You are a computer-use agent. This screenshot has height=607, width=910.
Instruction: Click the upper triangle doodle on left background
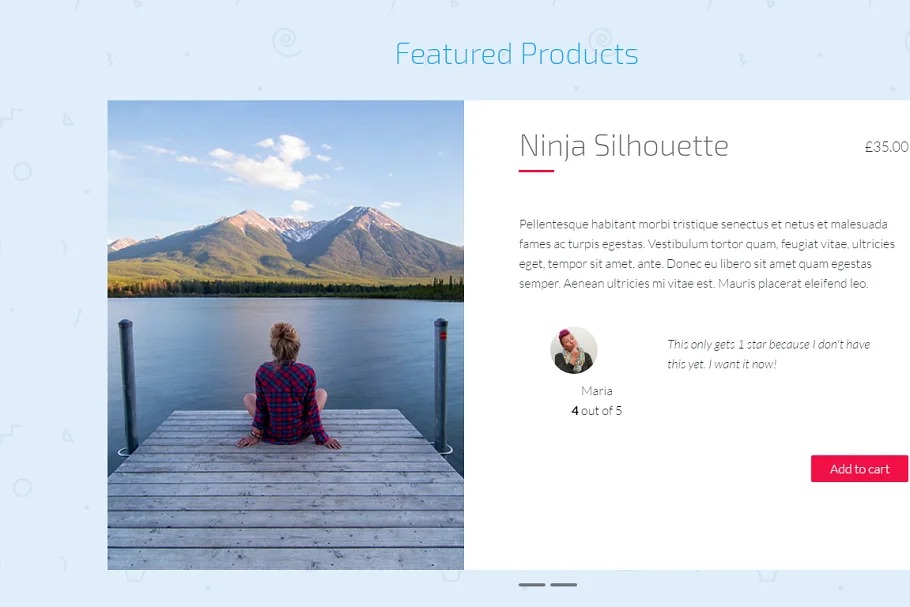pyautogui.click(x=68, y=120)
